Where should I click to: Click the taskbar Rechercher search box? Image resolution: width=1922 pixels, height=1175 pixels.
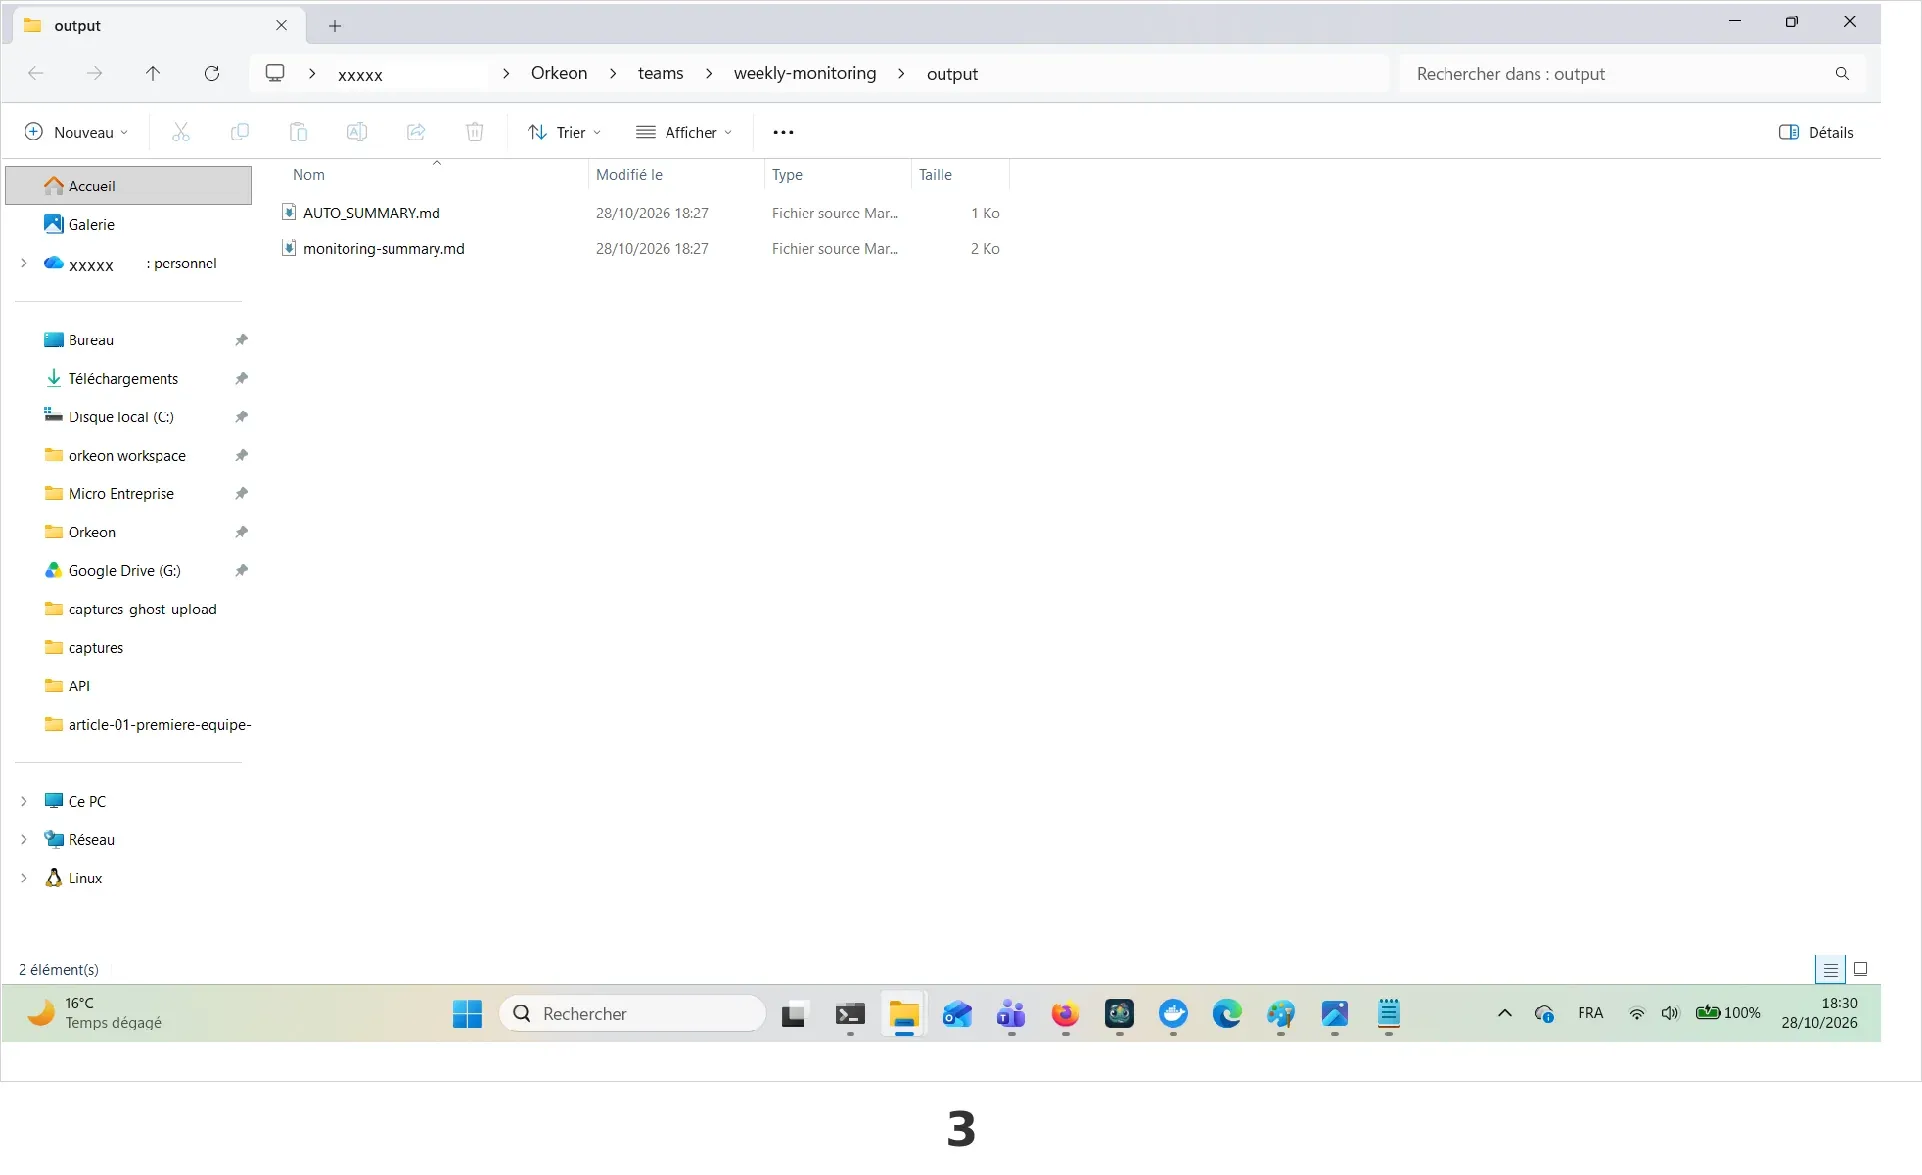coord(632,1013)
